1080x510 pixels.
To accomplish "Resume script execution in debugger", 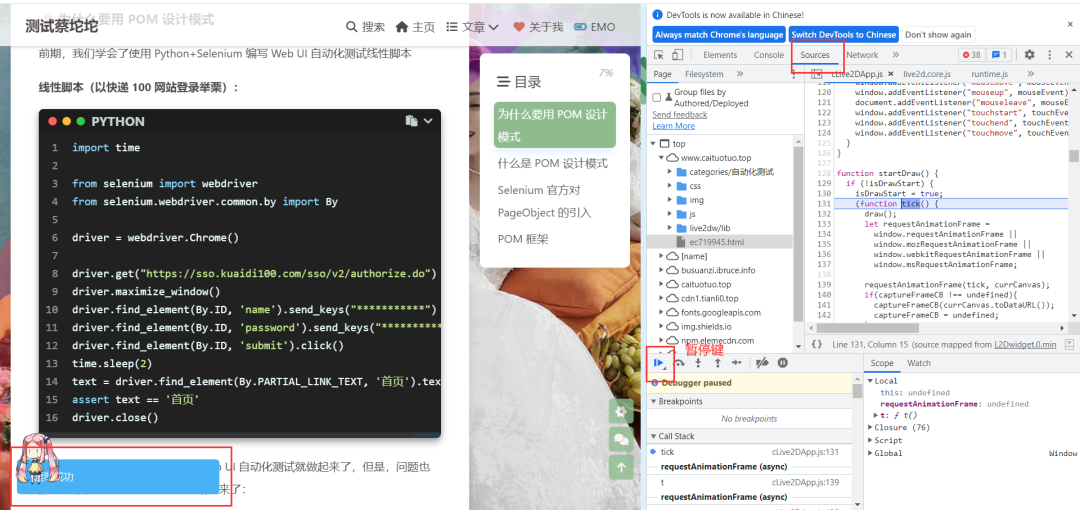I will pos(659,363).
